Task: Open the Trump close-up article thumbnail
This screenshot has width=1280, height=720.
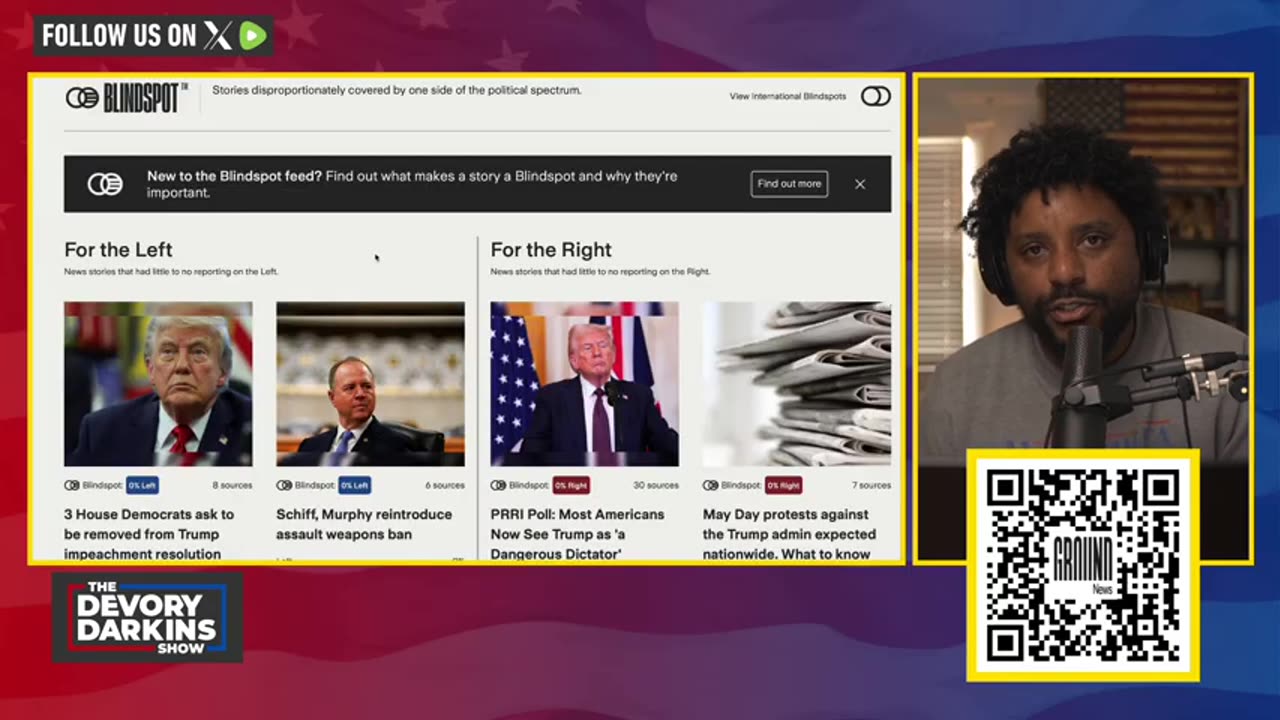Action: (158, 384)
